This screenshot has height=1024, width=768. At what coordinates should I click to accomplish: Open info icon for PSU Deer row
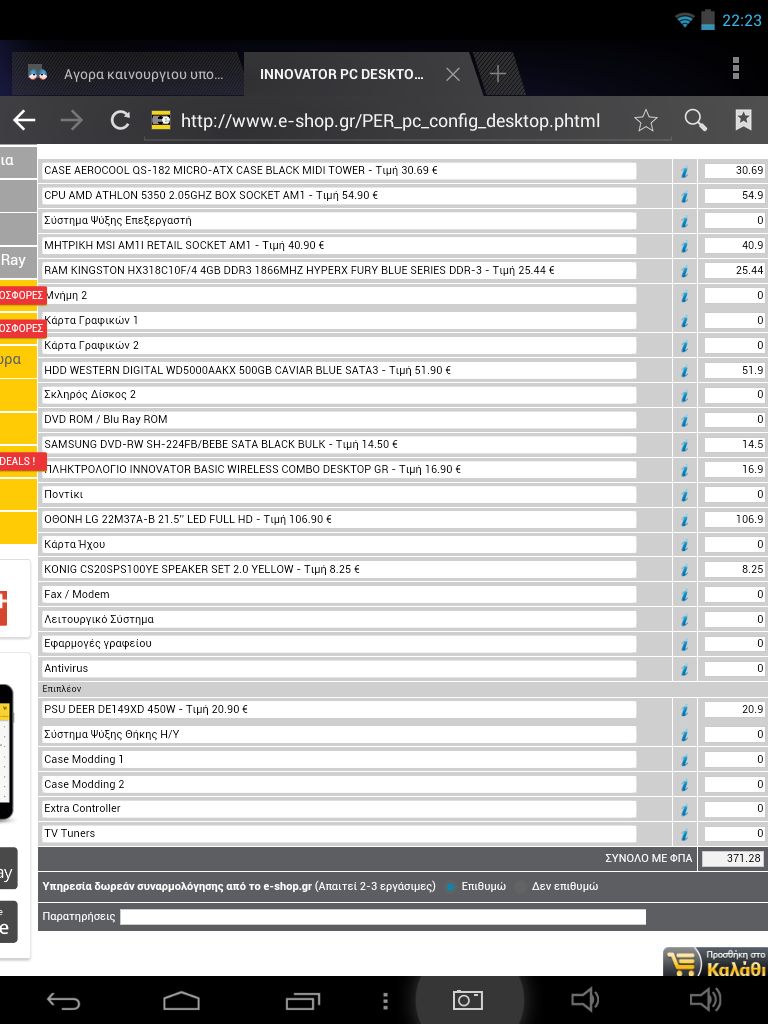click(684, 710)
